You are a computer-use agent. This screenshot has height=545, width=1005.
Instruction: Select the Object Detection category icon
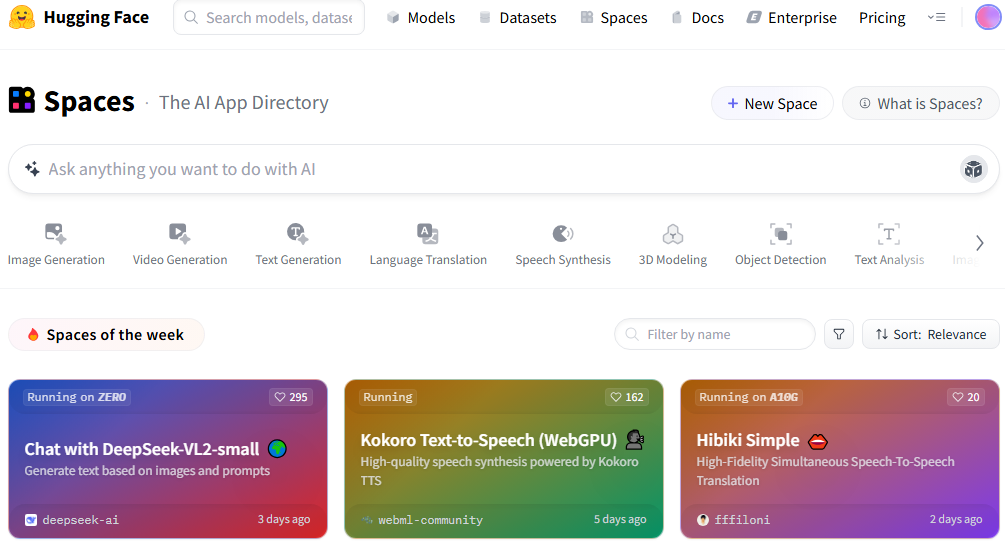click(781, 234)
